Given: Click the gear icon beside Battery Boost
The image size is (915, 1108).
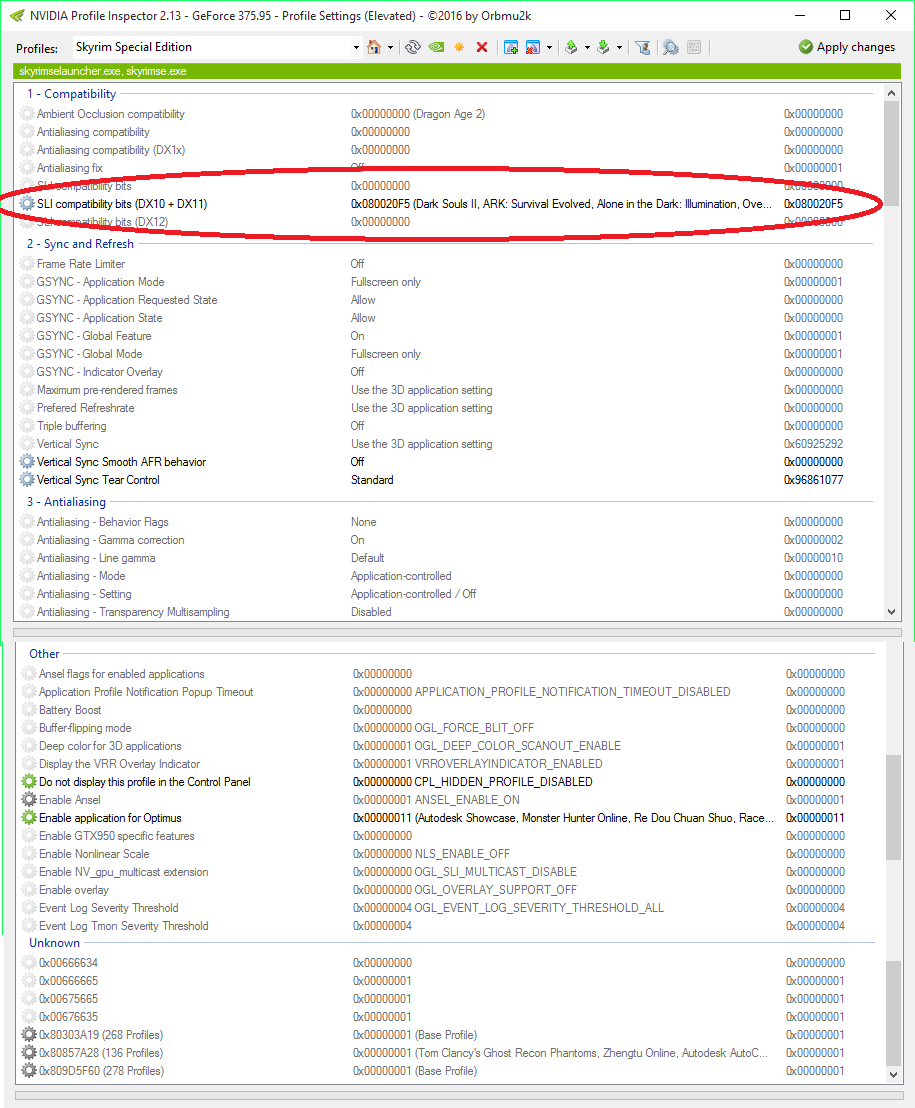Looking at the screenshot, I should 29,709.
